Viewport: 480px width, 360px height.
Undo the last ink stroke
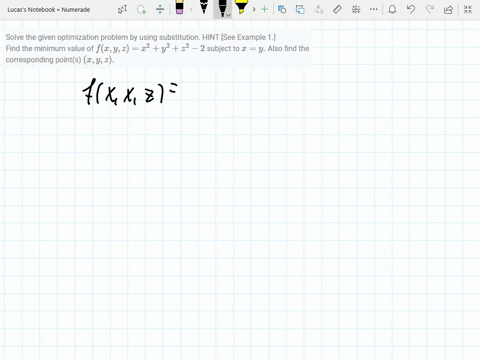click(411, 9)
